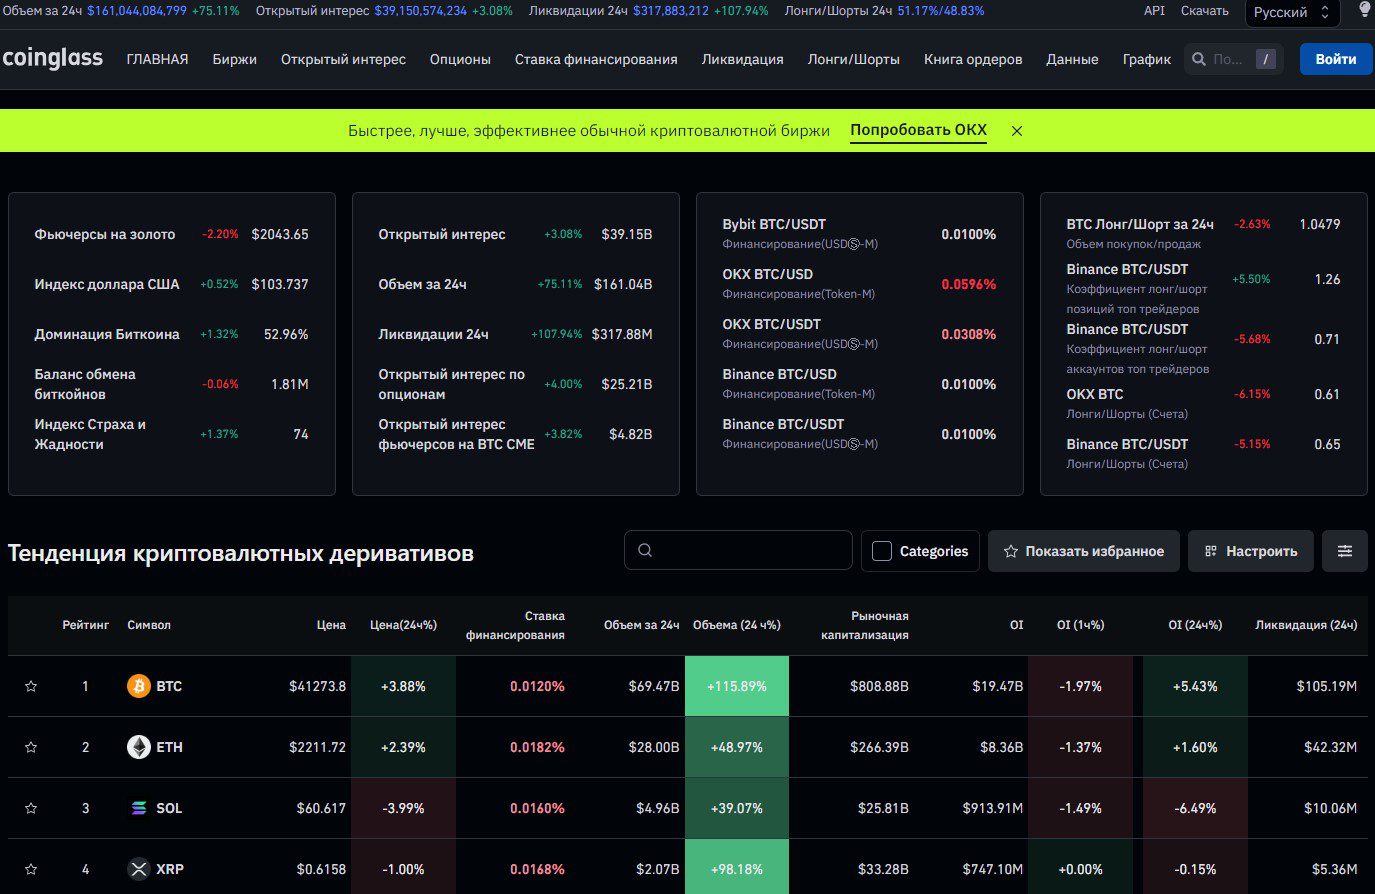Sort by Ставка финансирования column header
Screen dimensions: 1375x894
pos(515,625)
